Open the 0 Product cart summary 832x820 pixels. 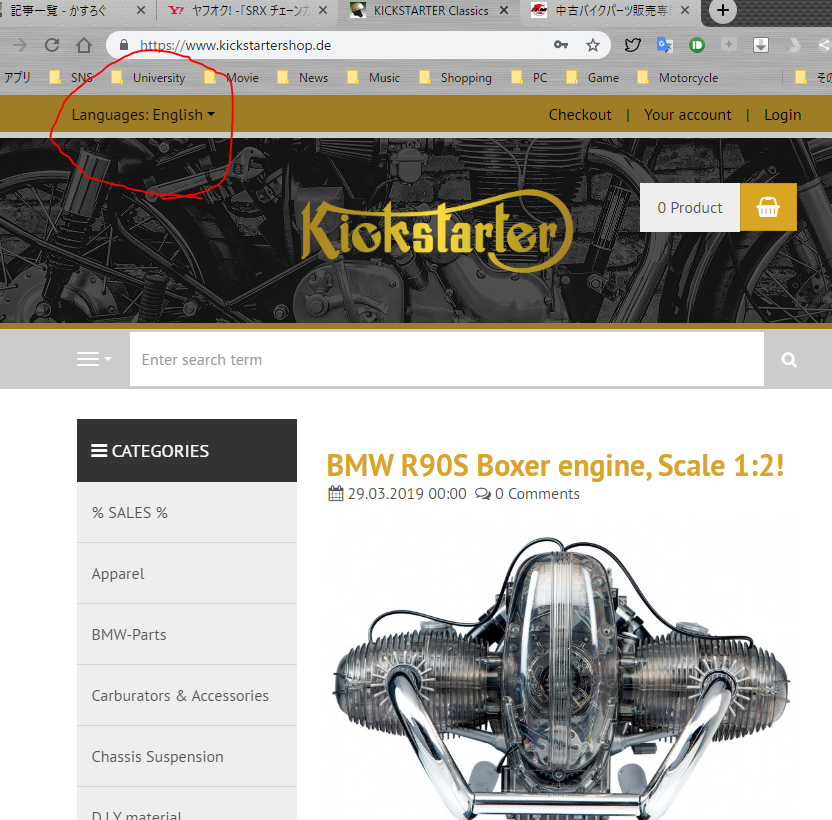(690, 208)
